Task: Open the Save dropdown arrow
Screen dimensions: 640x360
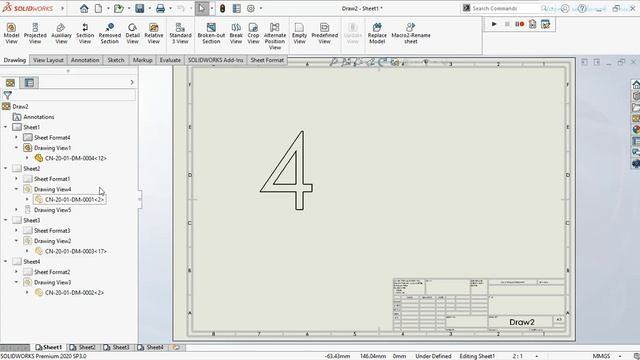Action: point(149,8)
